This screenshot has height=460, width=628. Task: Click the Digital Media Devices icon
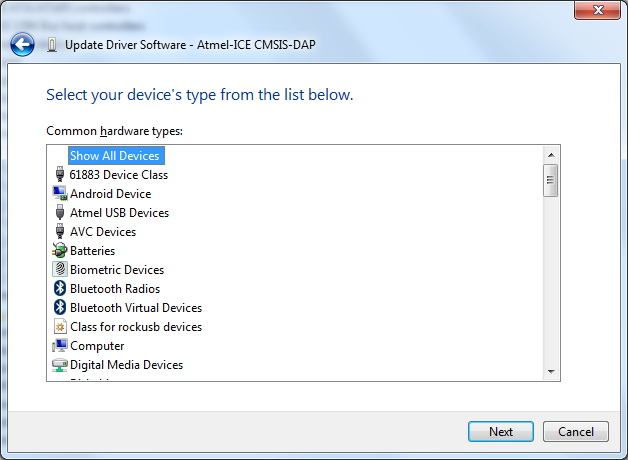[59, 365]
